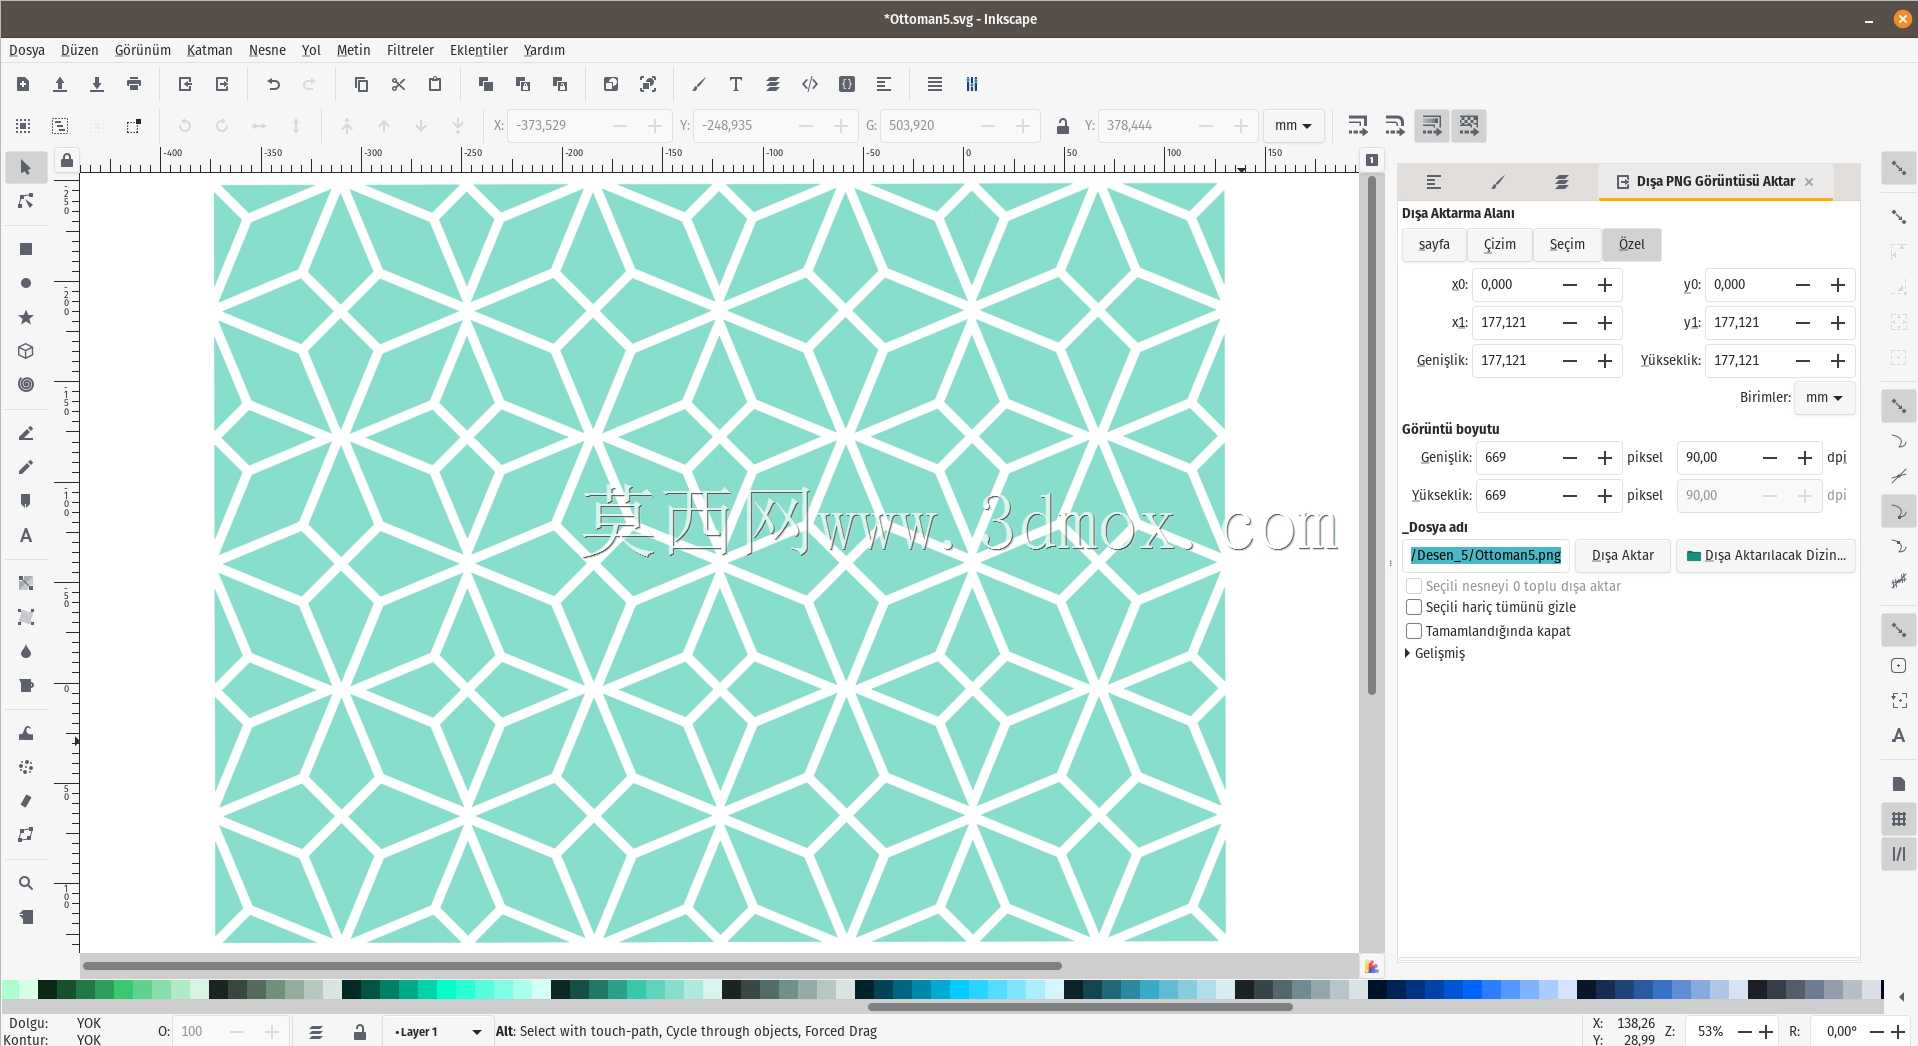Image resolution: width=1918 pixels, height=1046 pixels.
Task: Open the Birimler mm dropdown
Action: click(1824, 398)
